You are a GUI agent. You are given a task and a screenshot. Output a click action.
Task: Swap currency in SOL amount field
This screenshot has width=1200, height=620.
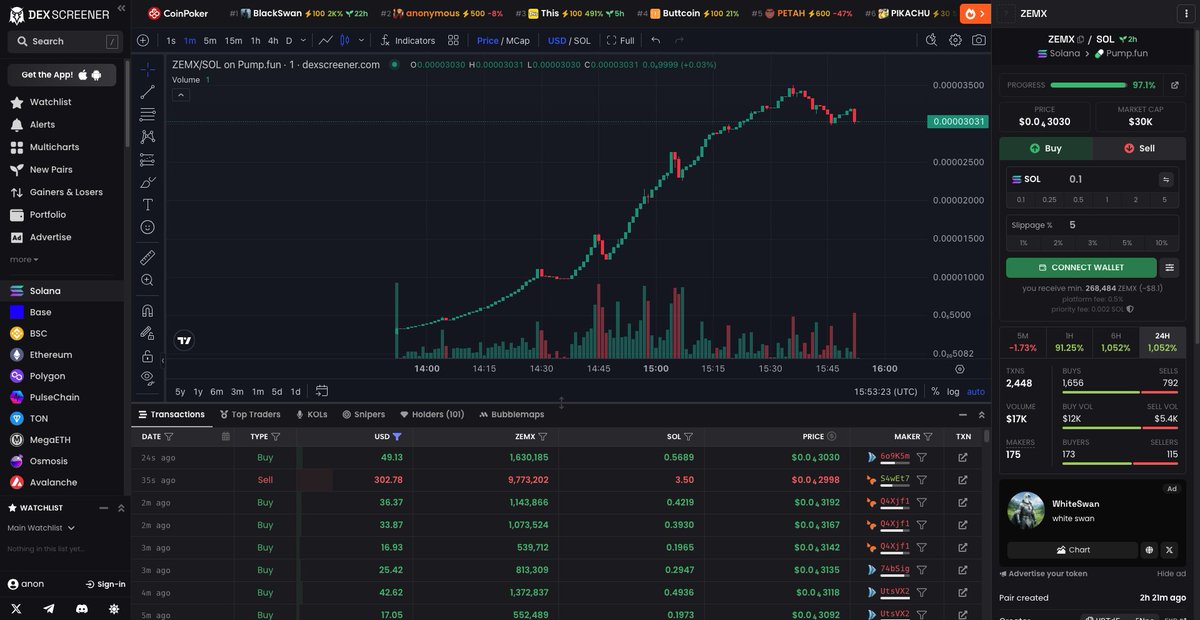pyautogui.click(x=1166, y=179)
